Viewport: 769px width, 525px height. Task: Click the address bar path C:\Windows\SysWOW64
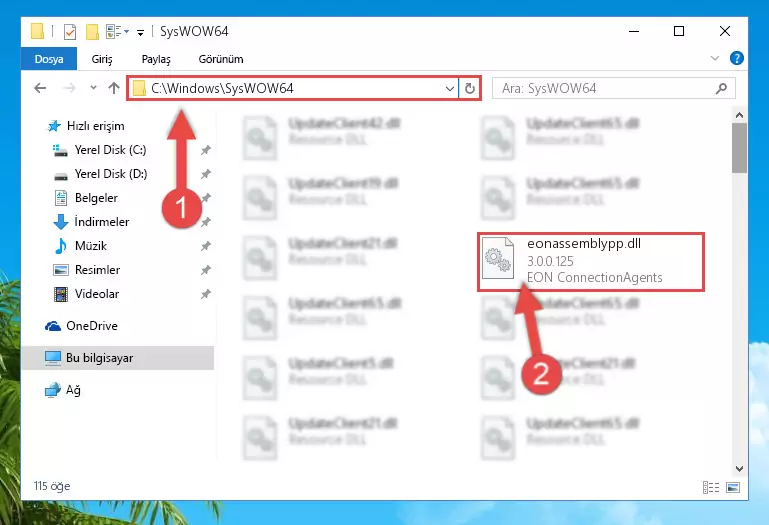coord(222,88)
